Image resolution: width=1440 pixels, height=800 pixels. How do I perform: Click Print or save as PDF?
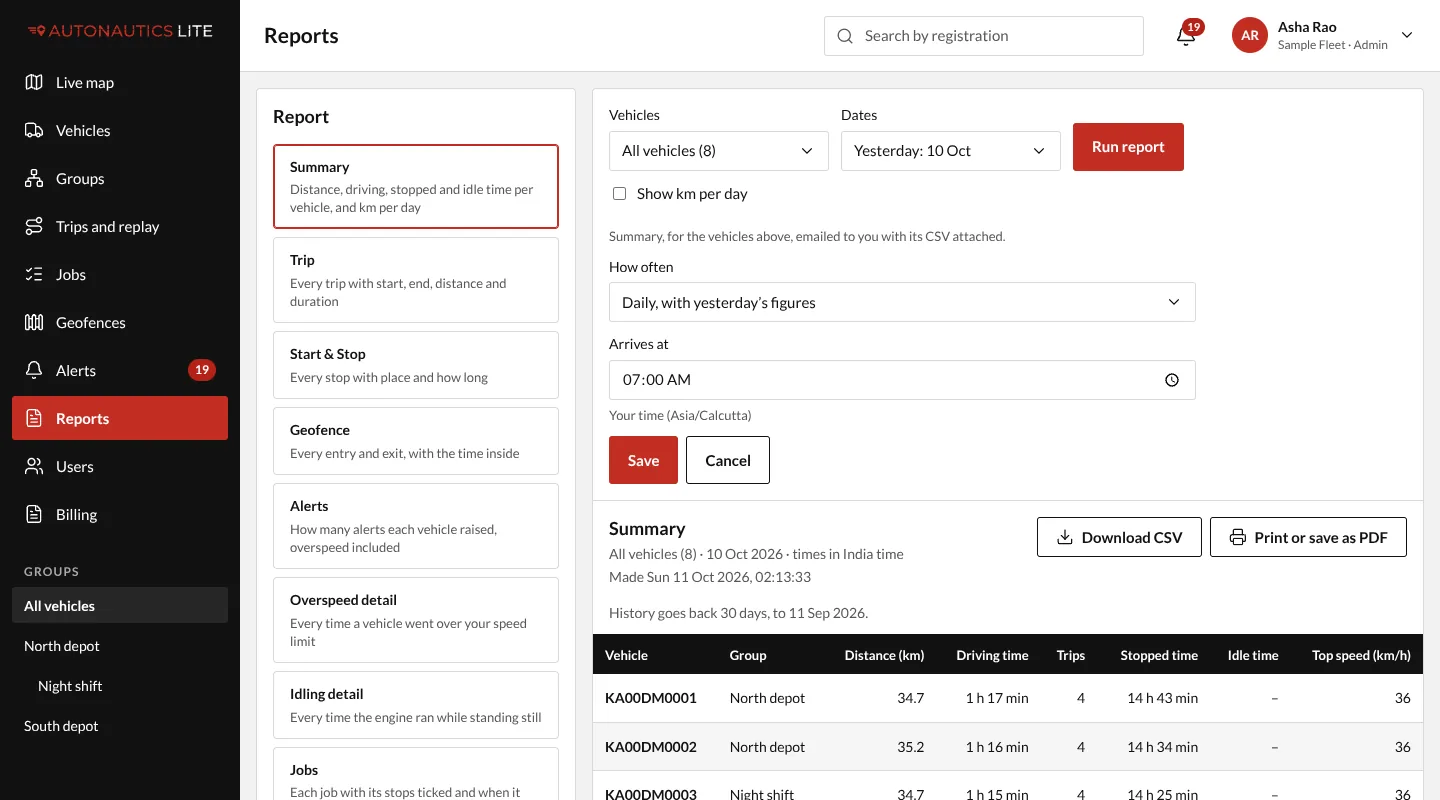[x=1308, y=537]
